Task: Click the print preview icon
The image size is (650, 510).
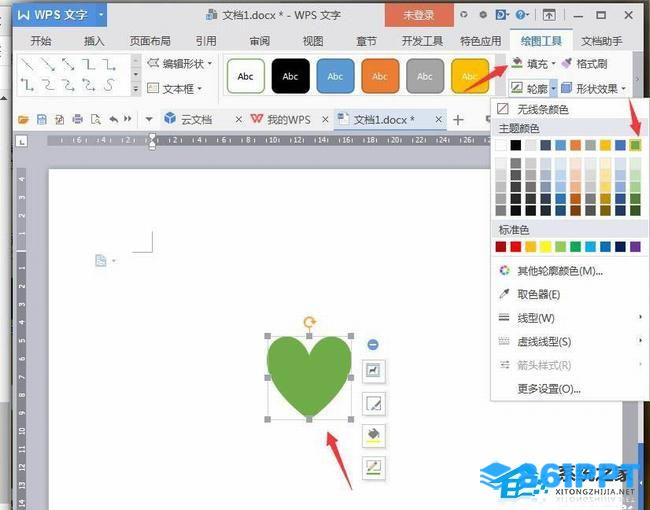Action: 96,120
